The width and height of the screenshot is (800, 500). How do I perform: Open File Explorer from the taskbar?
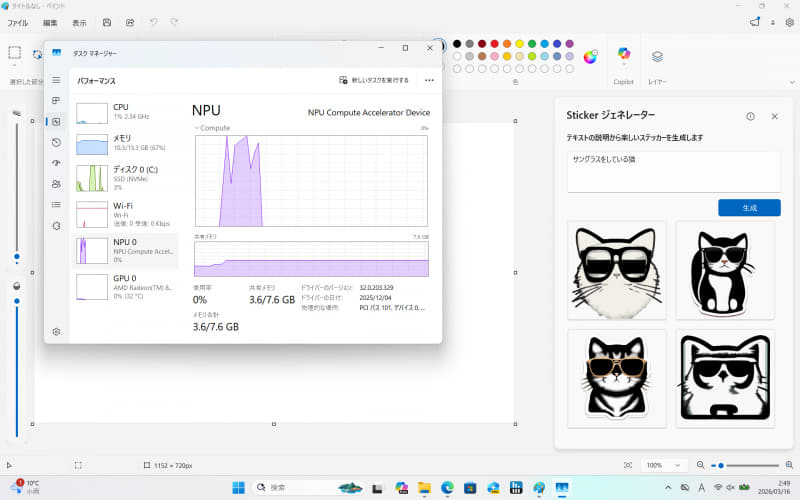tap(424, 488)
